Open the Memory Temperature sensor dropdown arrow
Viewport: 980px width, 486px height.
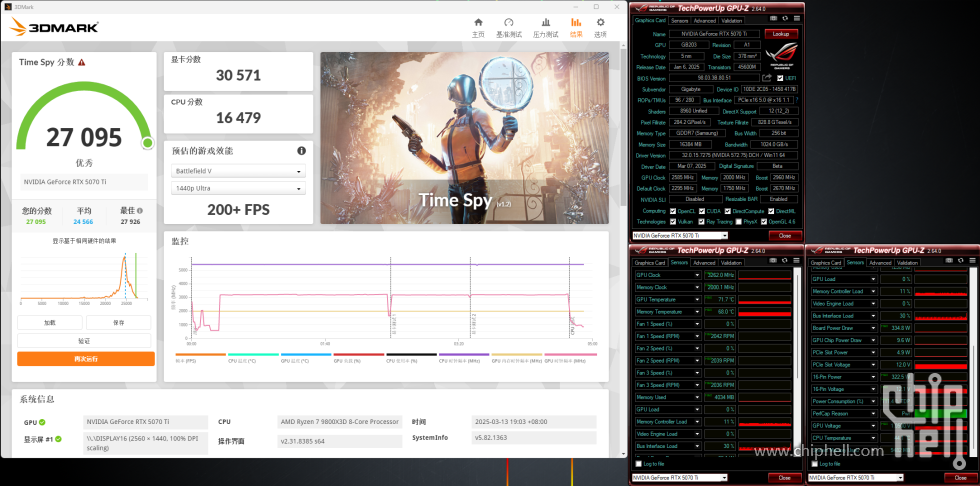coord(698,312)
